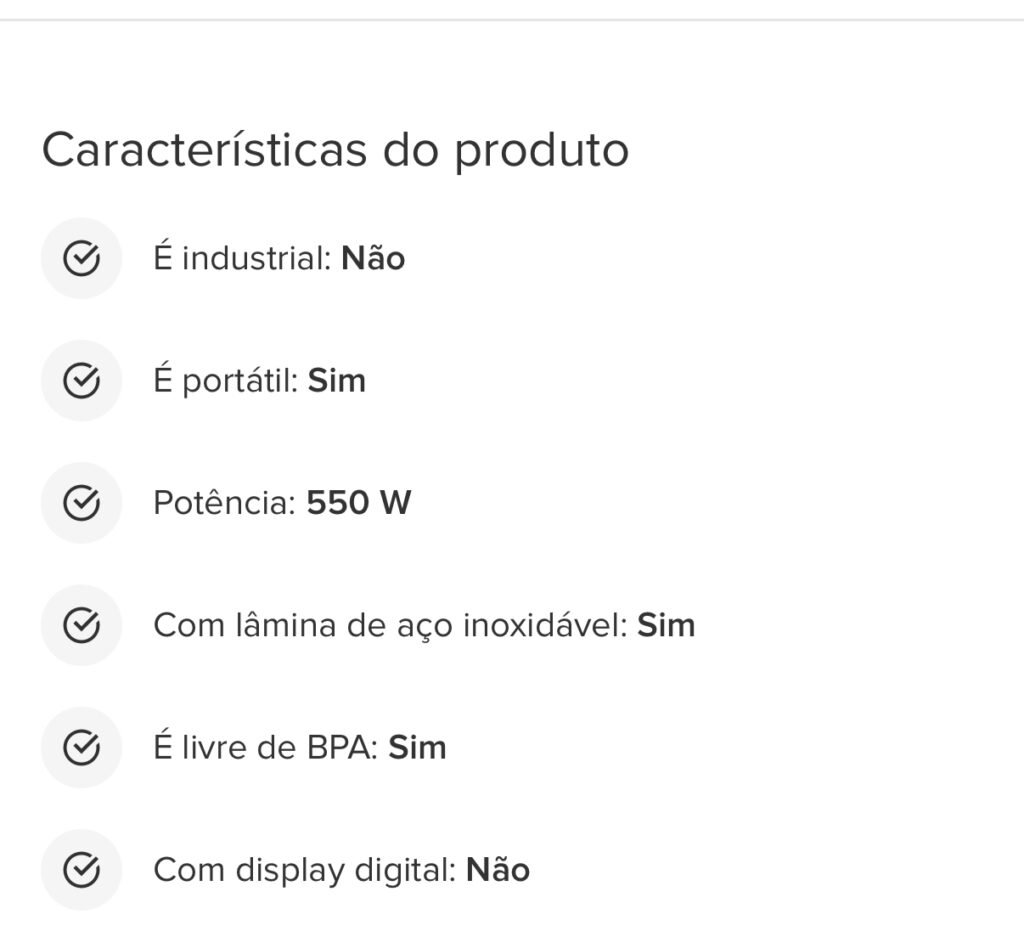
Task: Click the É livre de BPA label
Action: coord(266,746)
